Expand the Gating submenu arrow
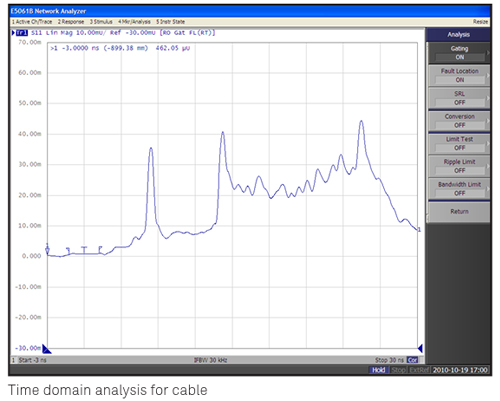 pos(488,53)
